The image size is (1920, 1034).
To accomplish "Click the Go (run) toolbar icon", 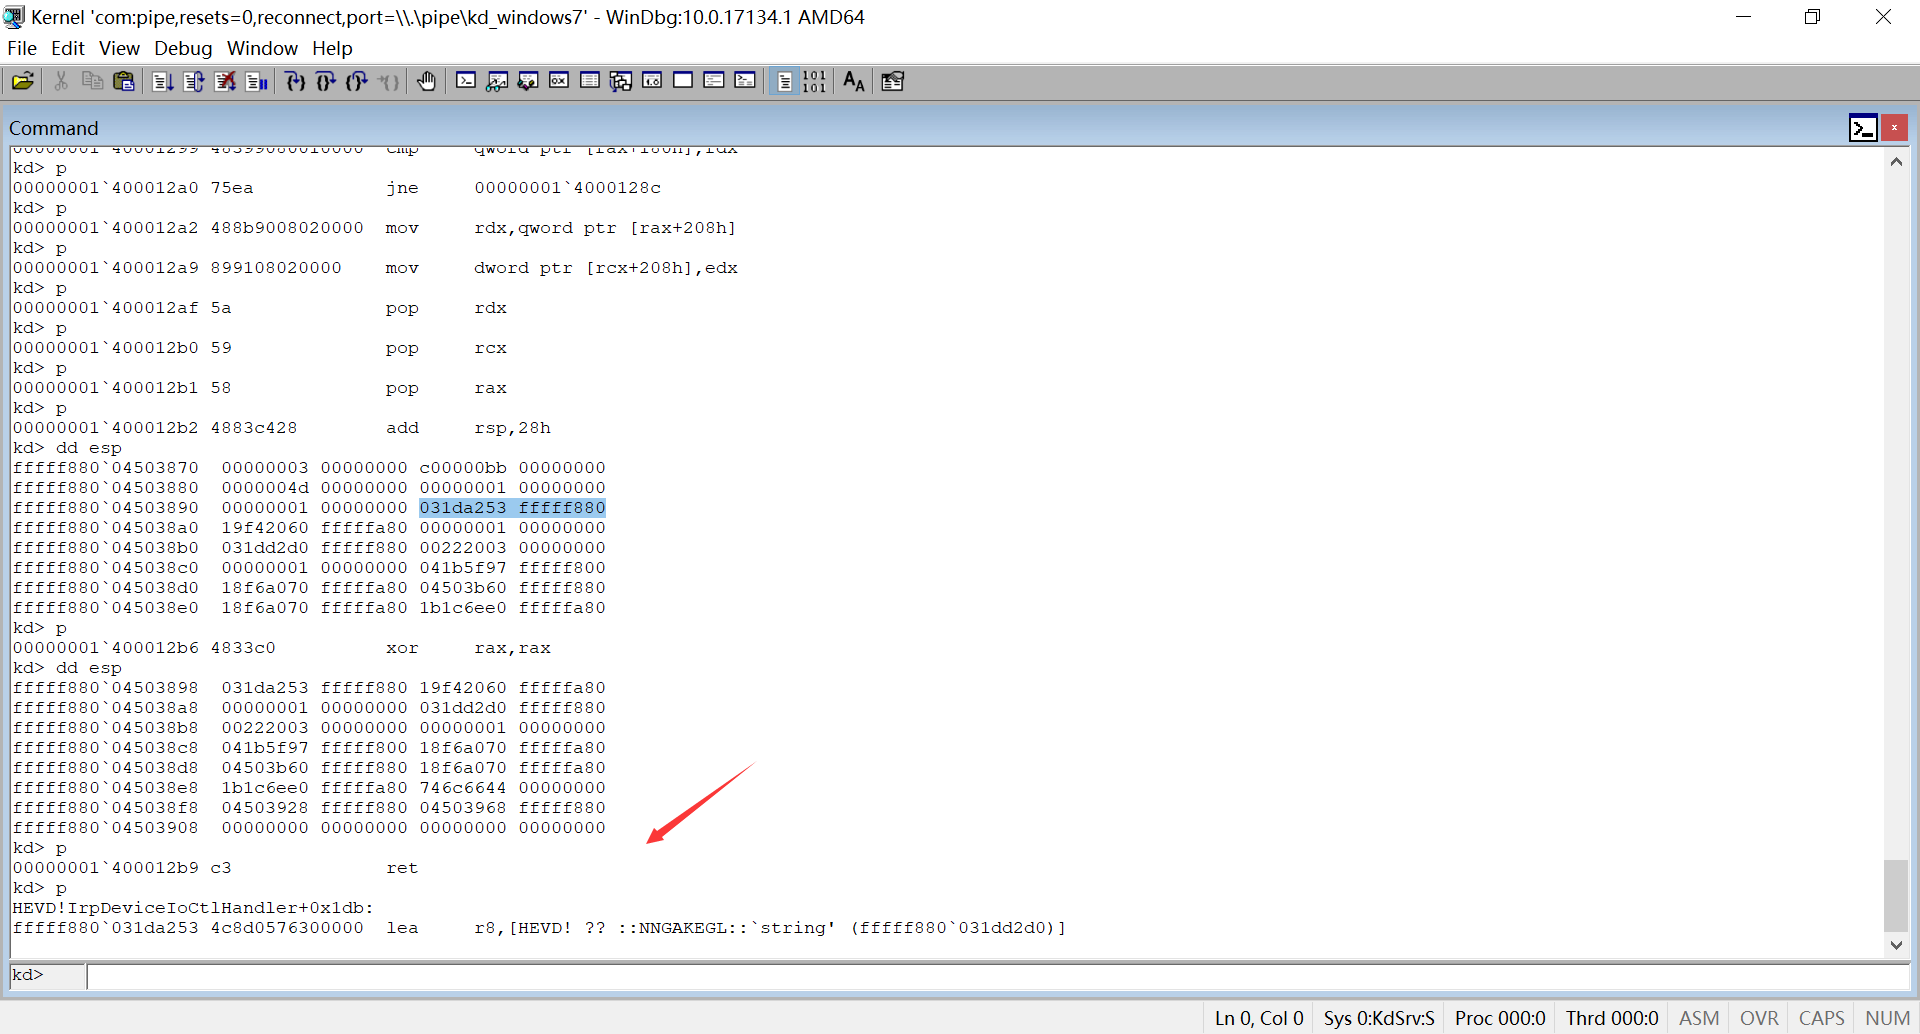I will (x=163, y=81).
